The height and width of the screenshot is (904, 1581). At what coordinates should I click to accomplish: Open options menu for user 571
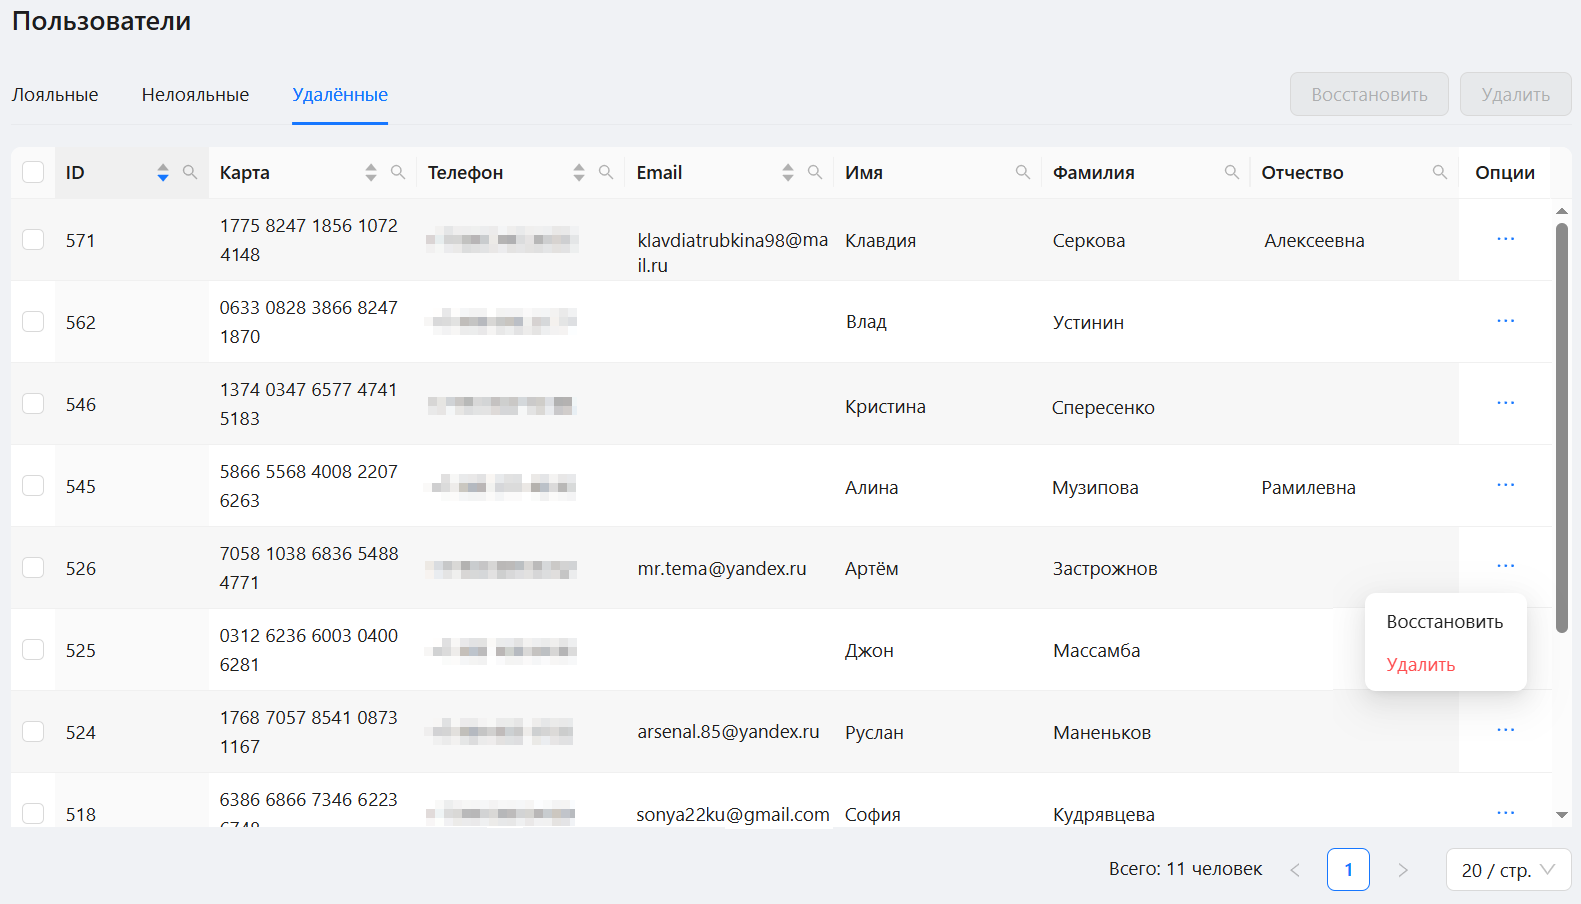coord(1505,239)
